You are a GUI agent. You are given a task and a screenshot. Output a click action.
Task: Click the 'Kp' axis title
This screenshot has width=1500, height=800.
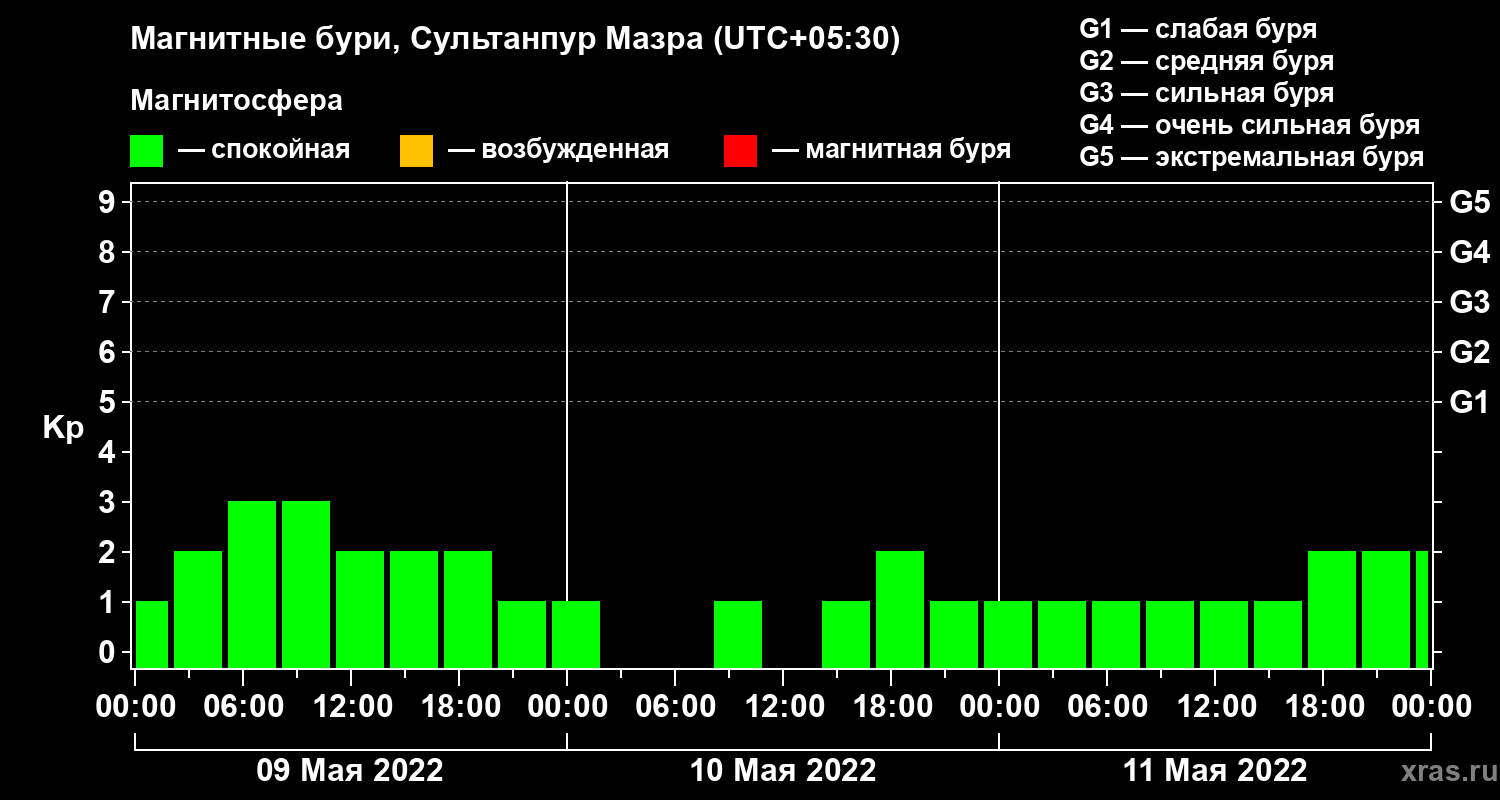(63, 428)
